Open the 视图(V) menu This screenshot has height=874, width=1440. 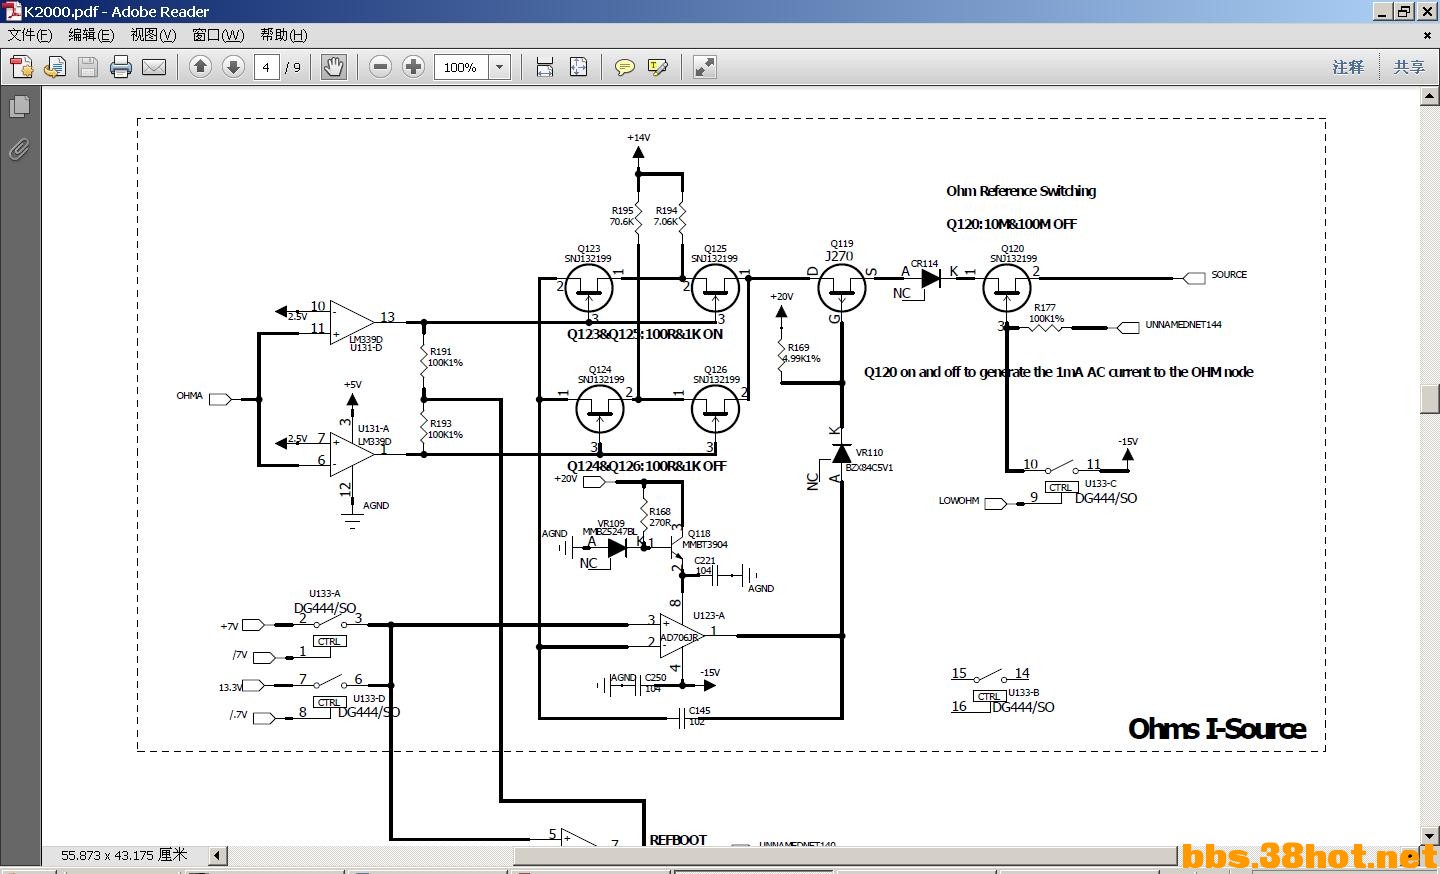click(153, 35)
